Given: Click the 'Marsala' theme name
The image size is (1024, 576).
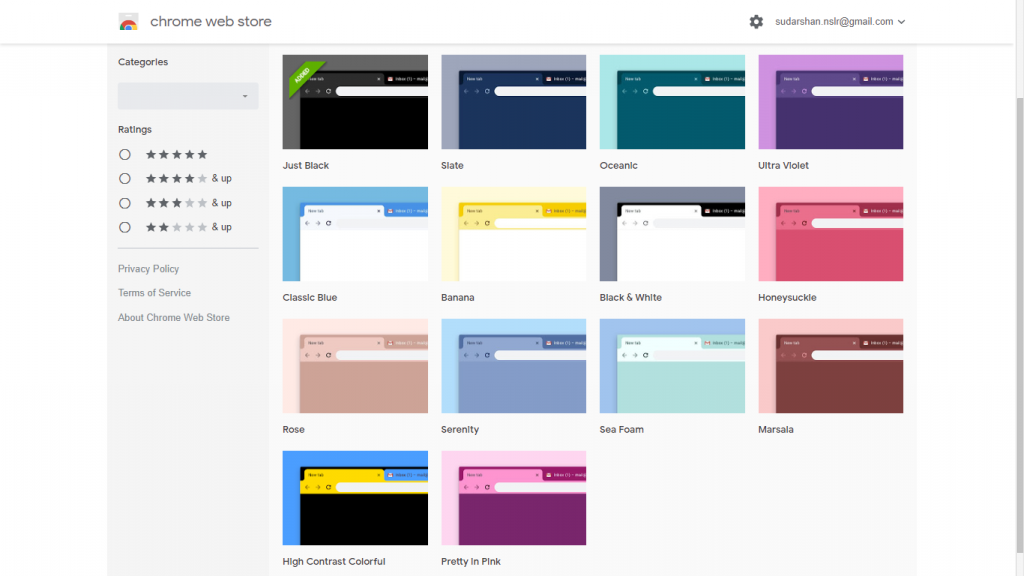Looking at the screenshot, I should [x=776, y=429].
